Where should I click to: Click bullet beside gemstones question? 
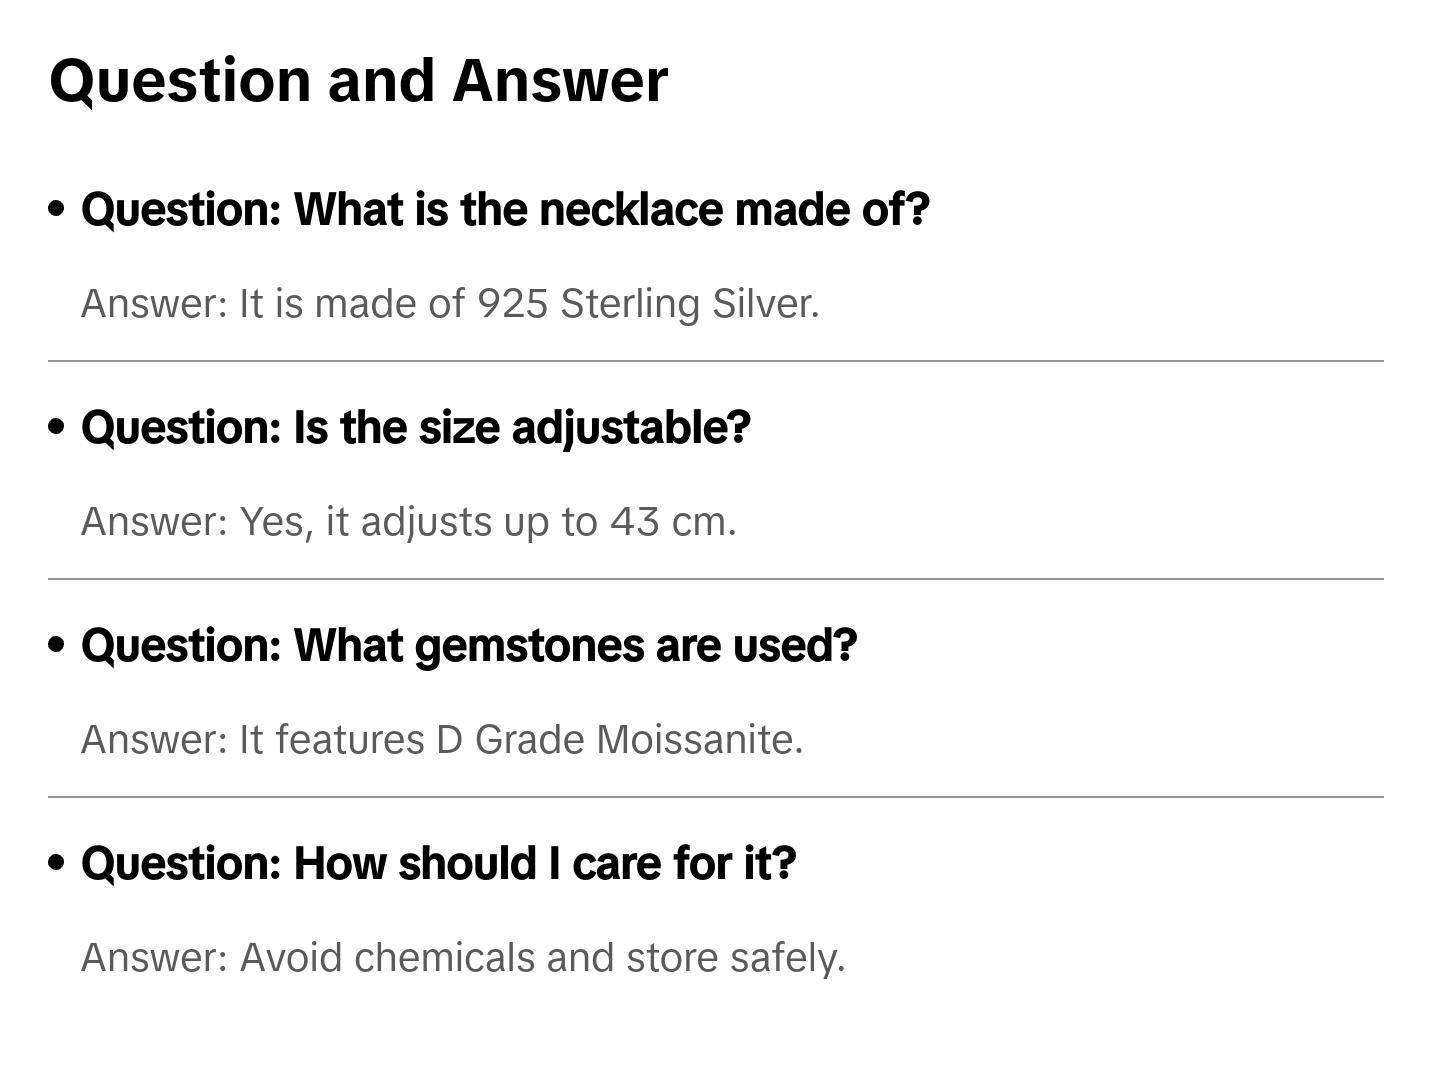(x=57, y=645)
